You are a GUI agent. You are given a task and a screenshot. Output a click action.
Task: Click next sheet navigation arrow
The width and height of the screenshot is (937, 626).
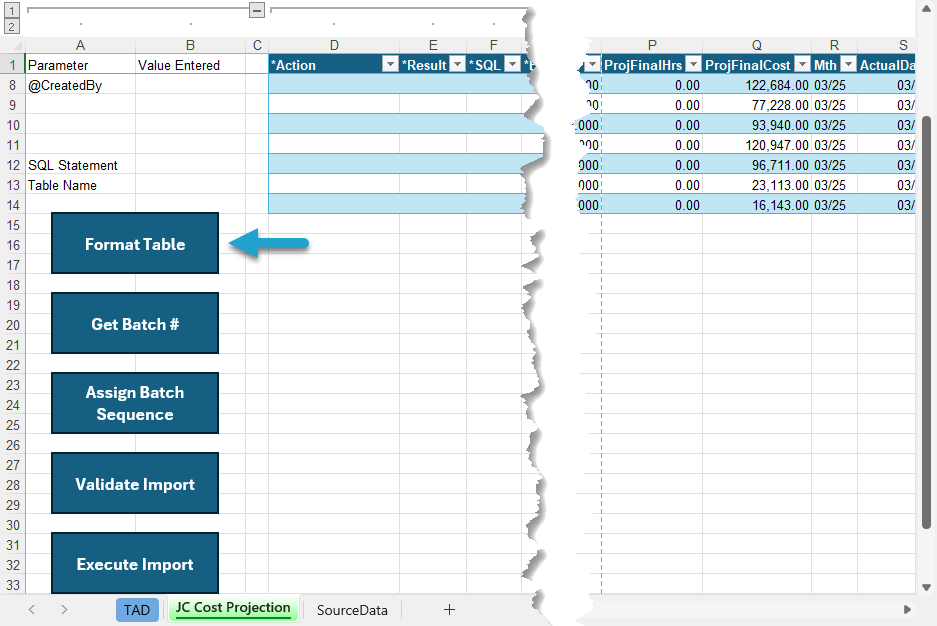pyautogui.click(x=63, y=609)
